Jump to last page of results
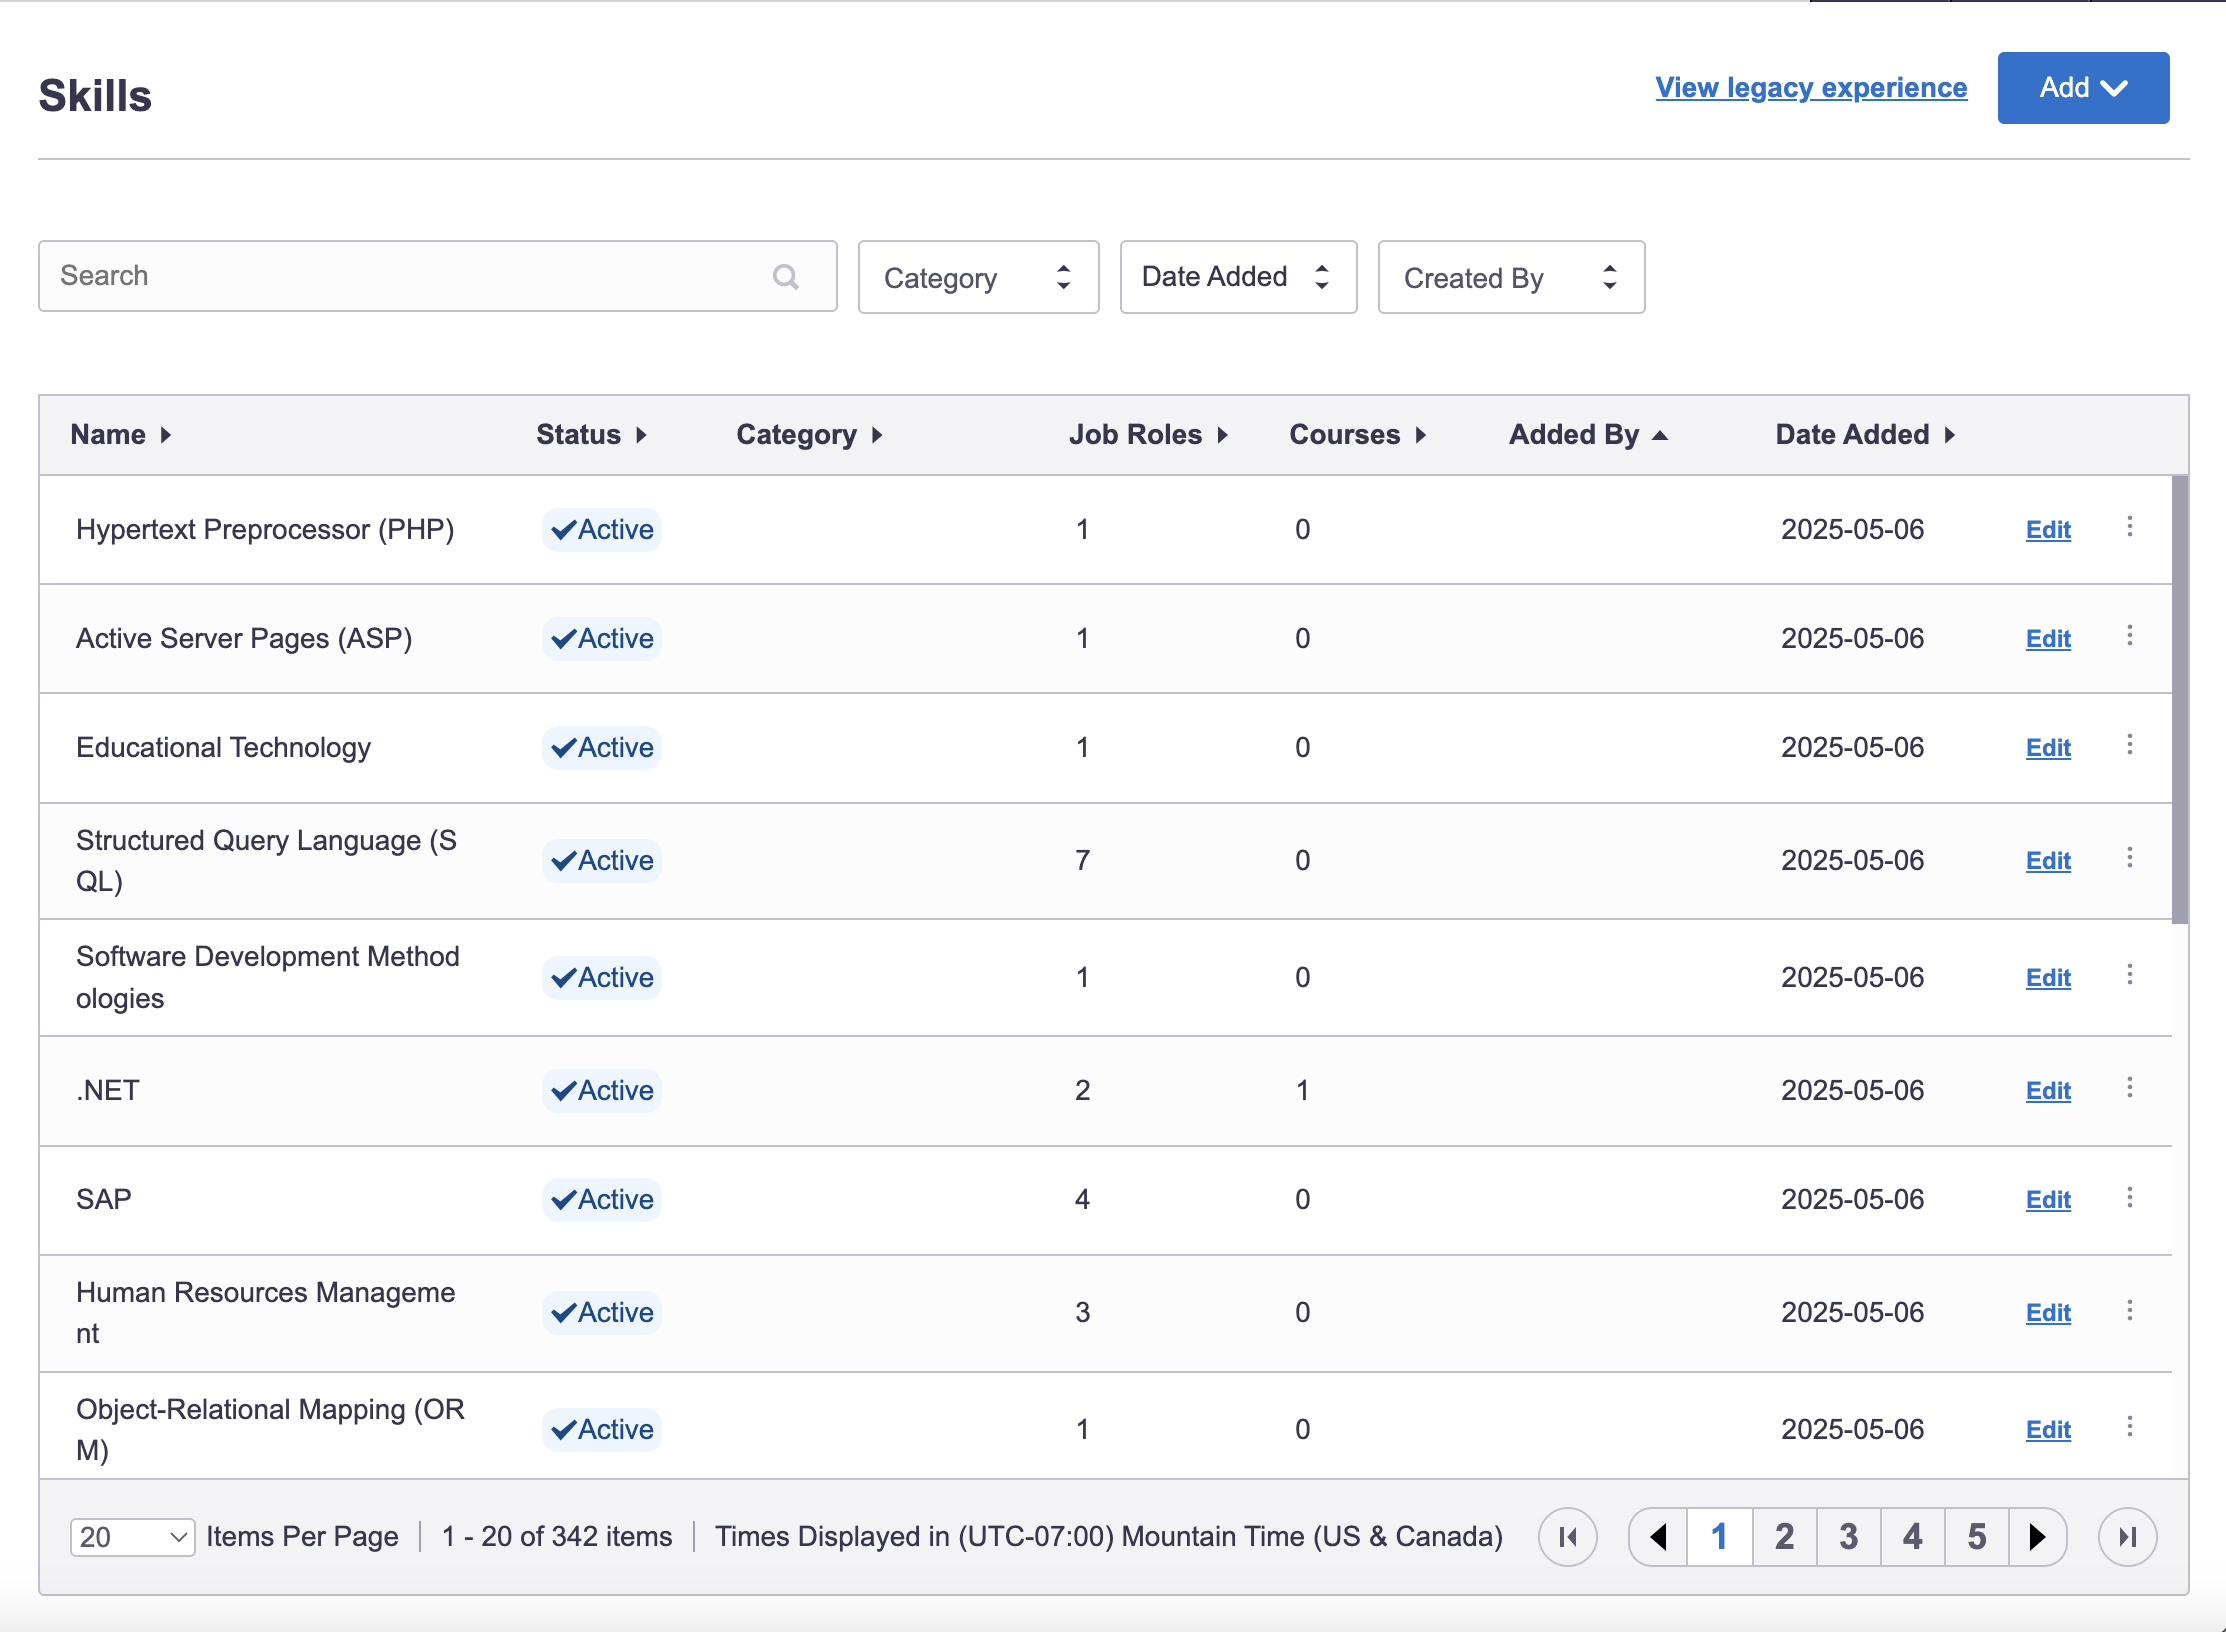 pos(2128,1537)
